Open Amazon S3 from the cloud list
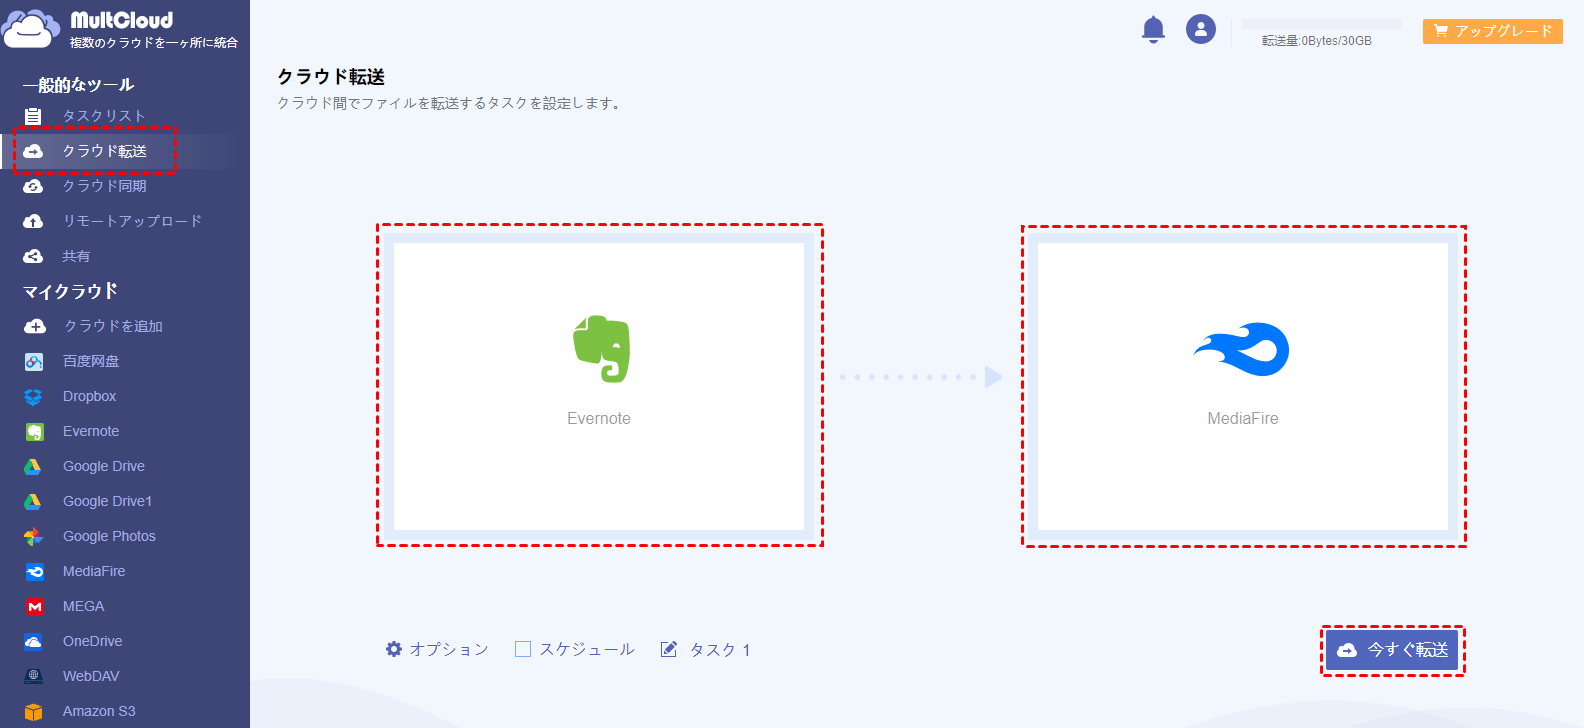This screenshot has height=728, width=1584. pos(99,711)
